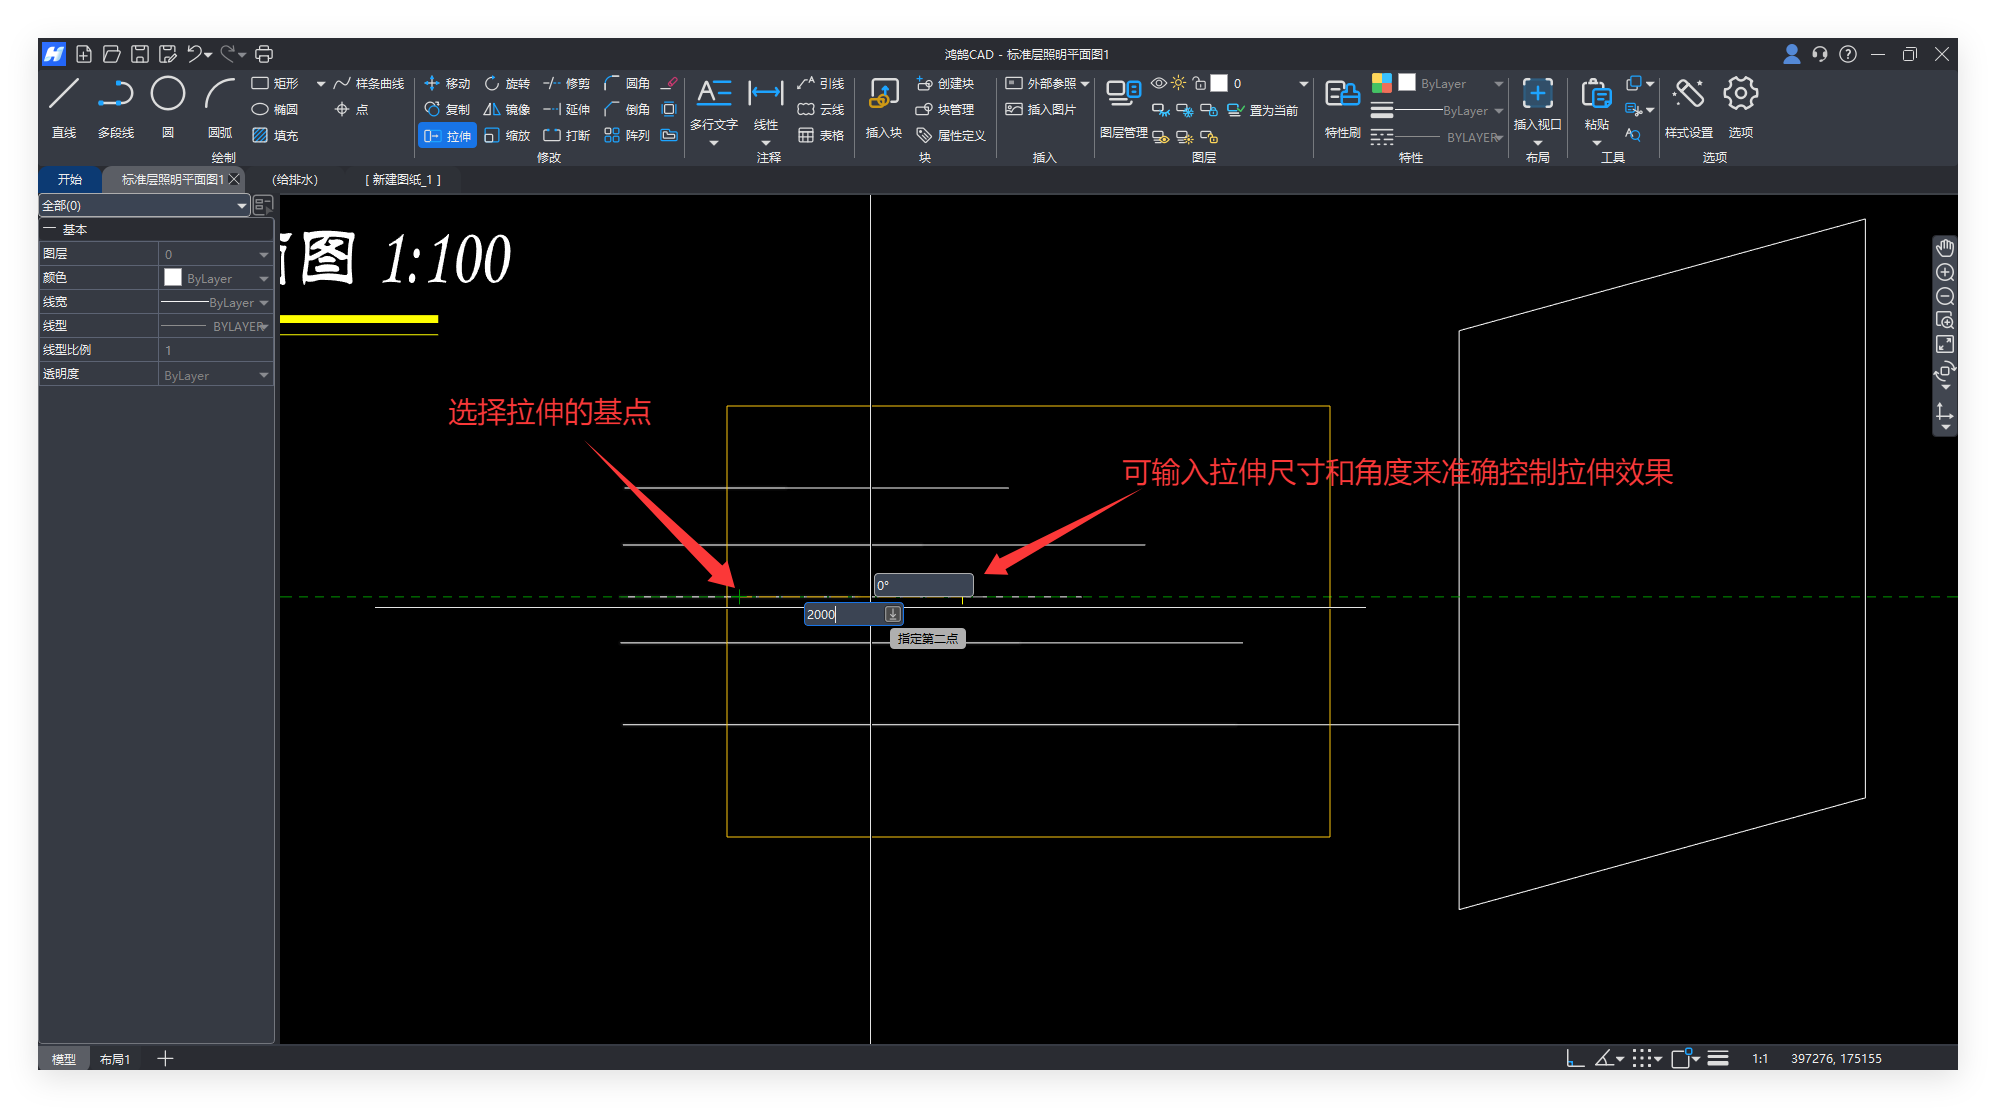The width and height of the screenshot is (1996, 1108).
Task: Expand the 透明度 ByLayer dropdown
Action: pos(264,375)
